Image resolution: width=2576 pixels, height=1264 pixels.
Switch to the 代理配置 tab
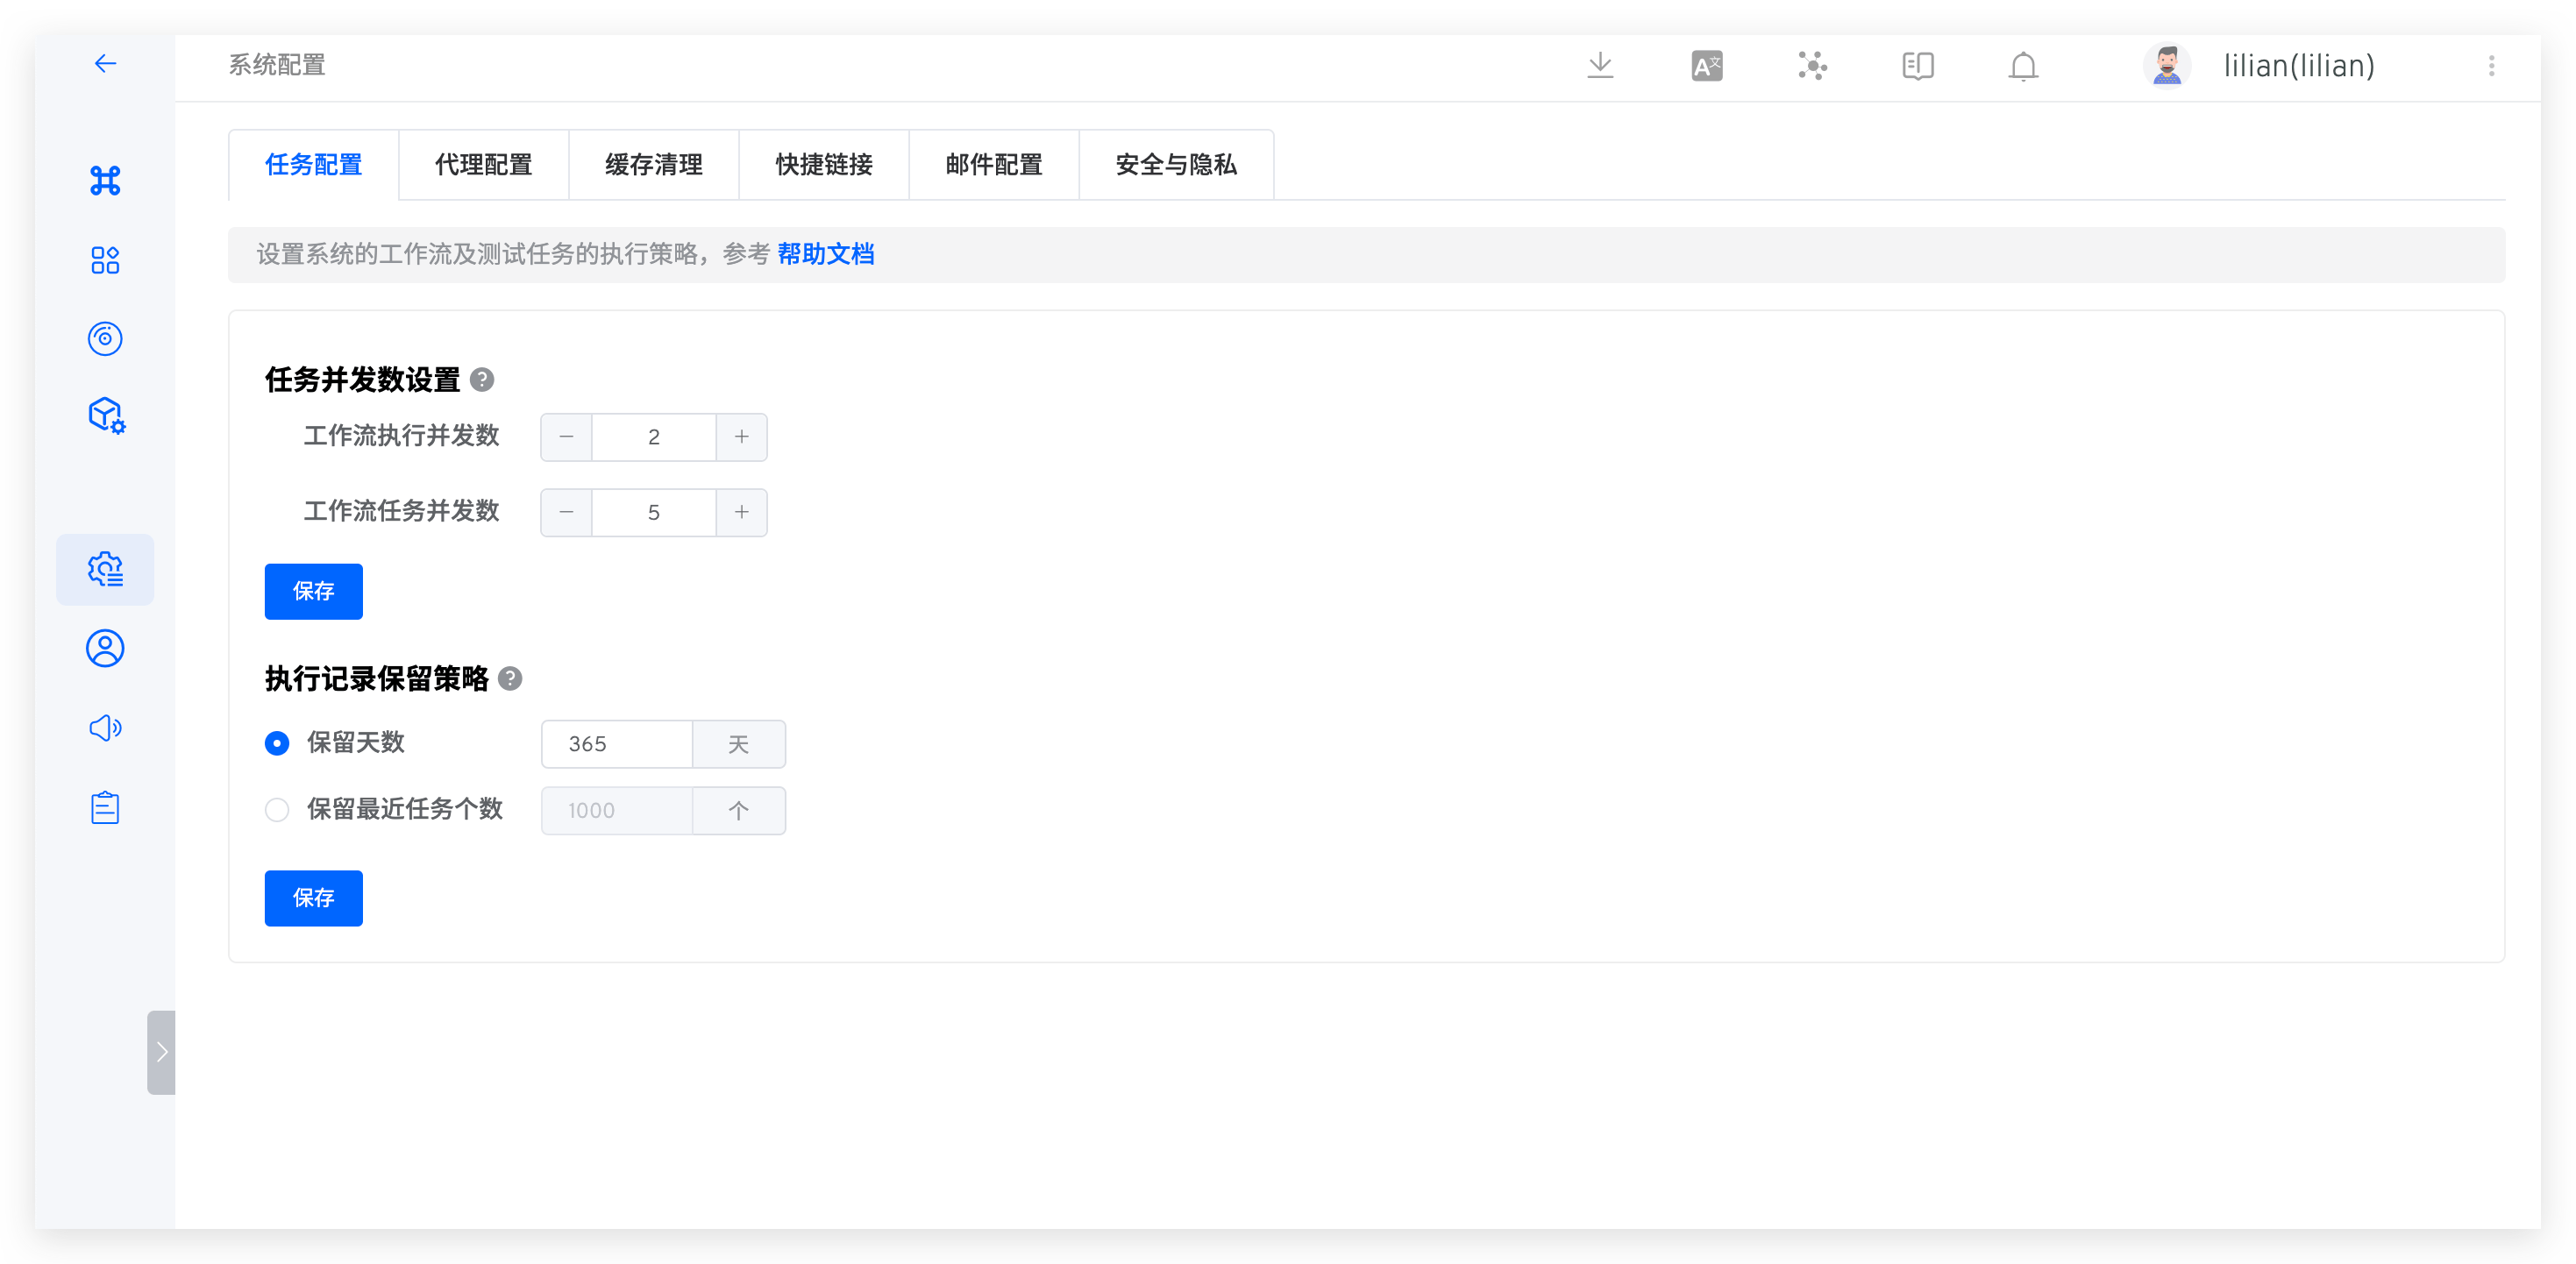[x=483, y=164]
